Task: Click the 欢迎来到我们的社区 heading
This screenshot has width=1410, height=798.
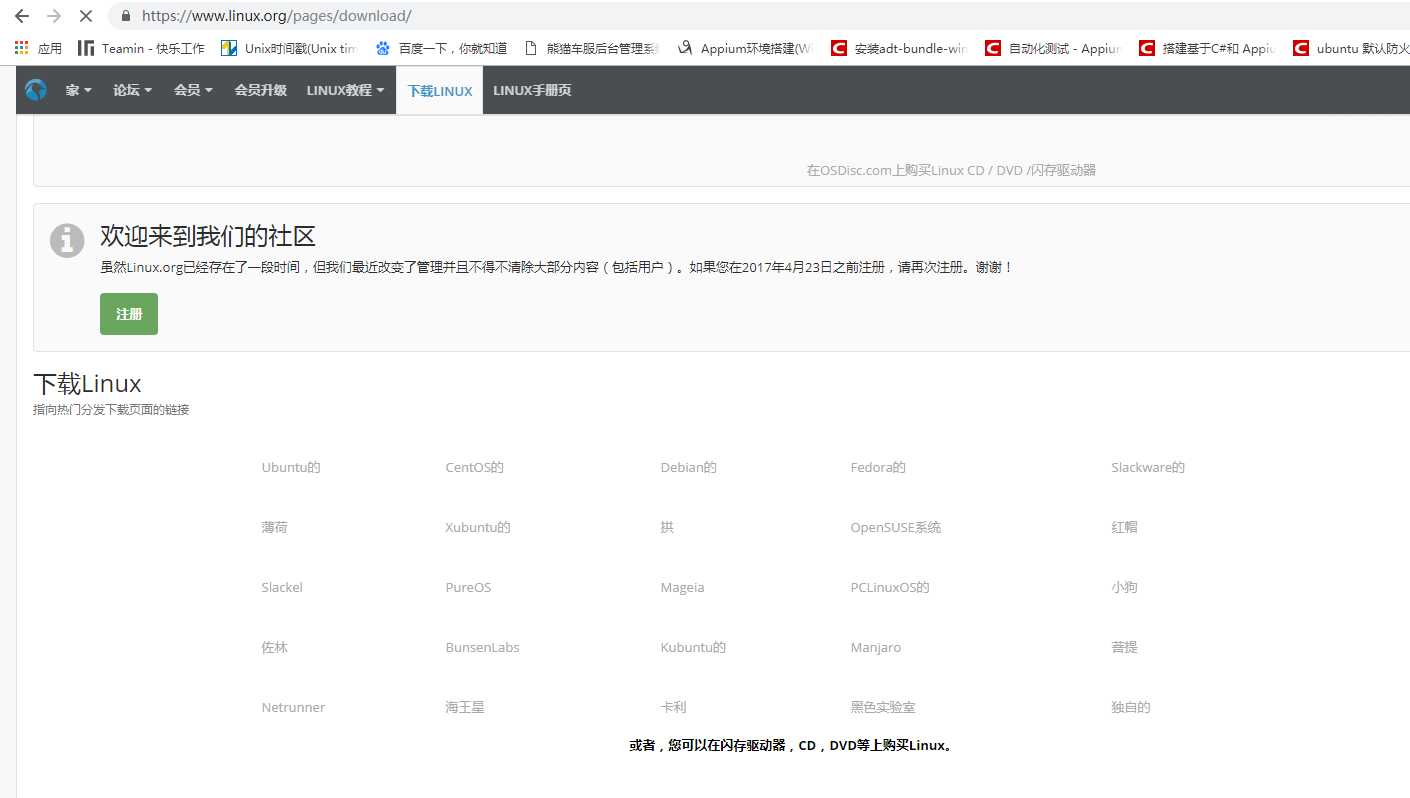Action: click(208, 236)
